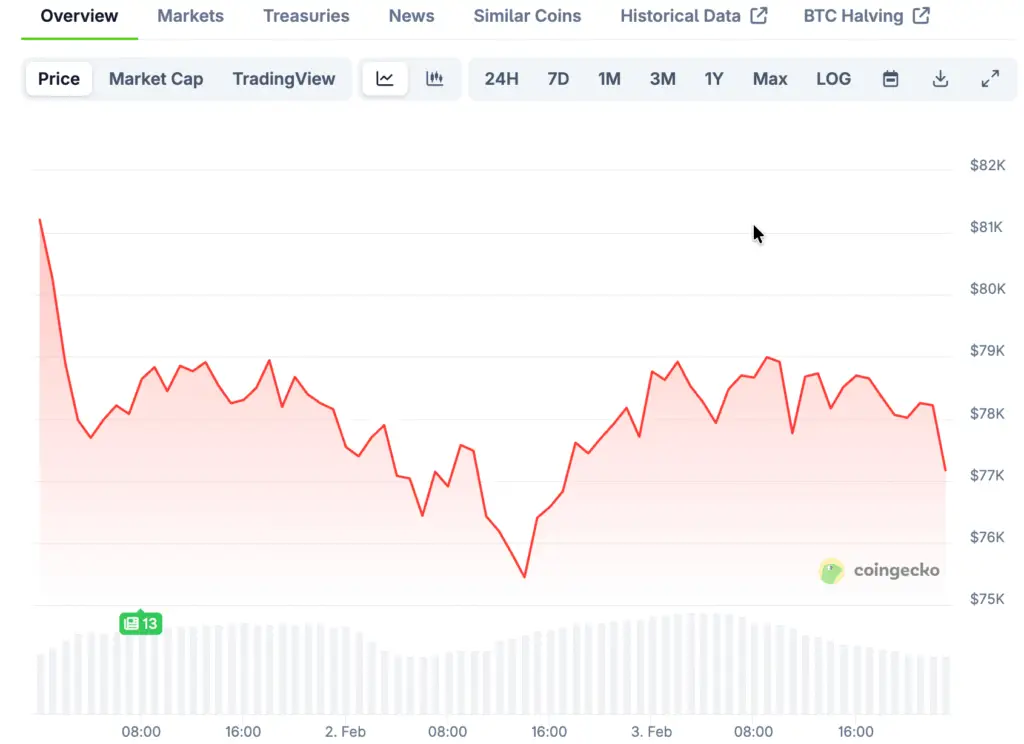Viewport: 1024px width, 744px height.
Task: Open the calendar date range picker
Action: (x=890, y=79)
